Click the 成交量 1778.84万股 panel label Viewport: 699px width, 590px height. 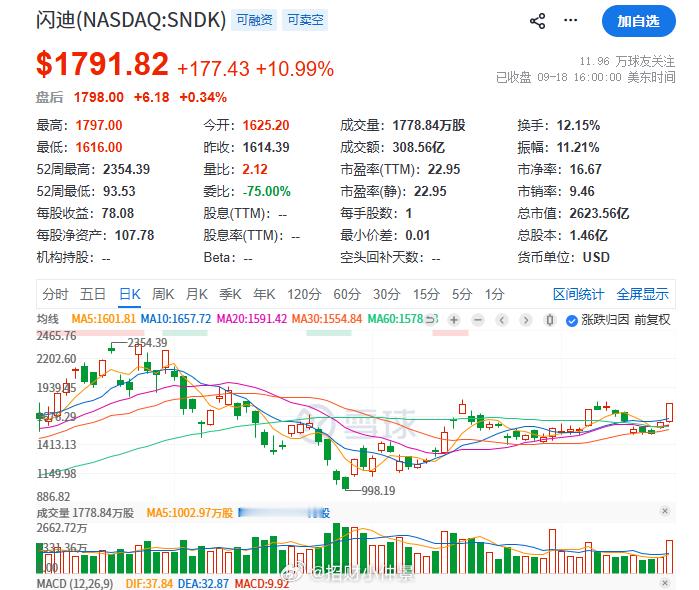click(85, 513)
